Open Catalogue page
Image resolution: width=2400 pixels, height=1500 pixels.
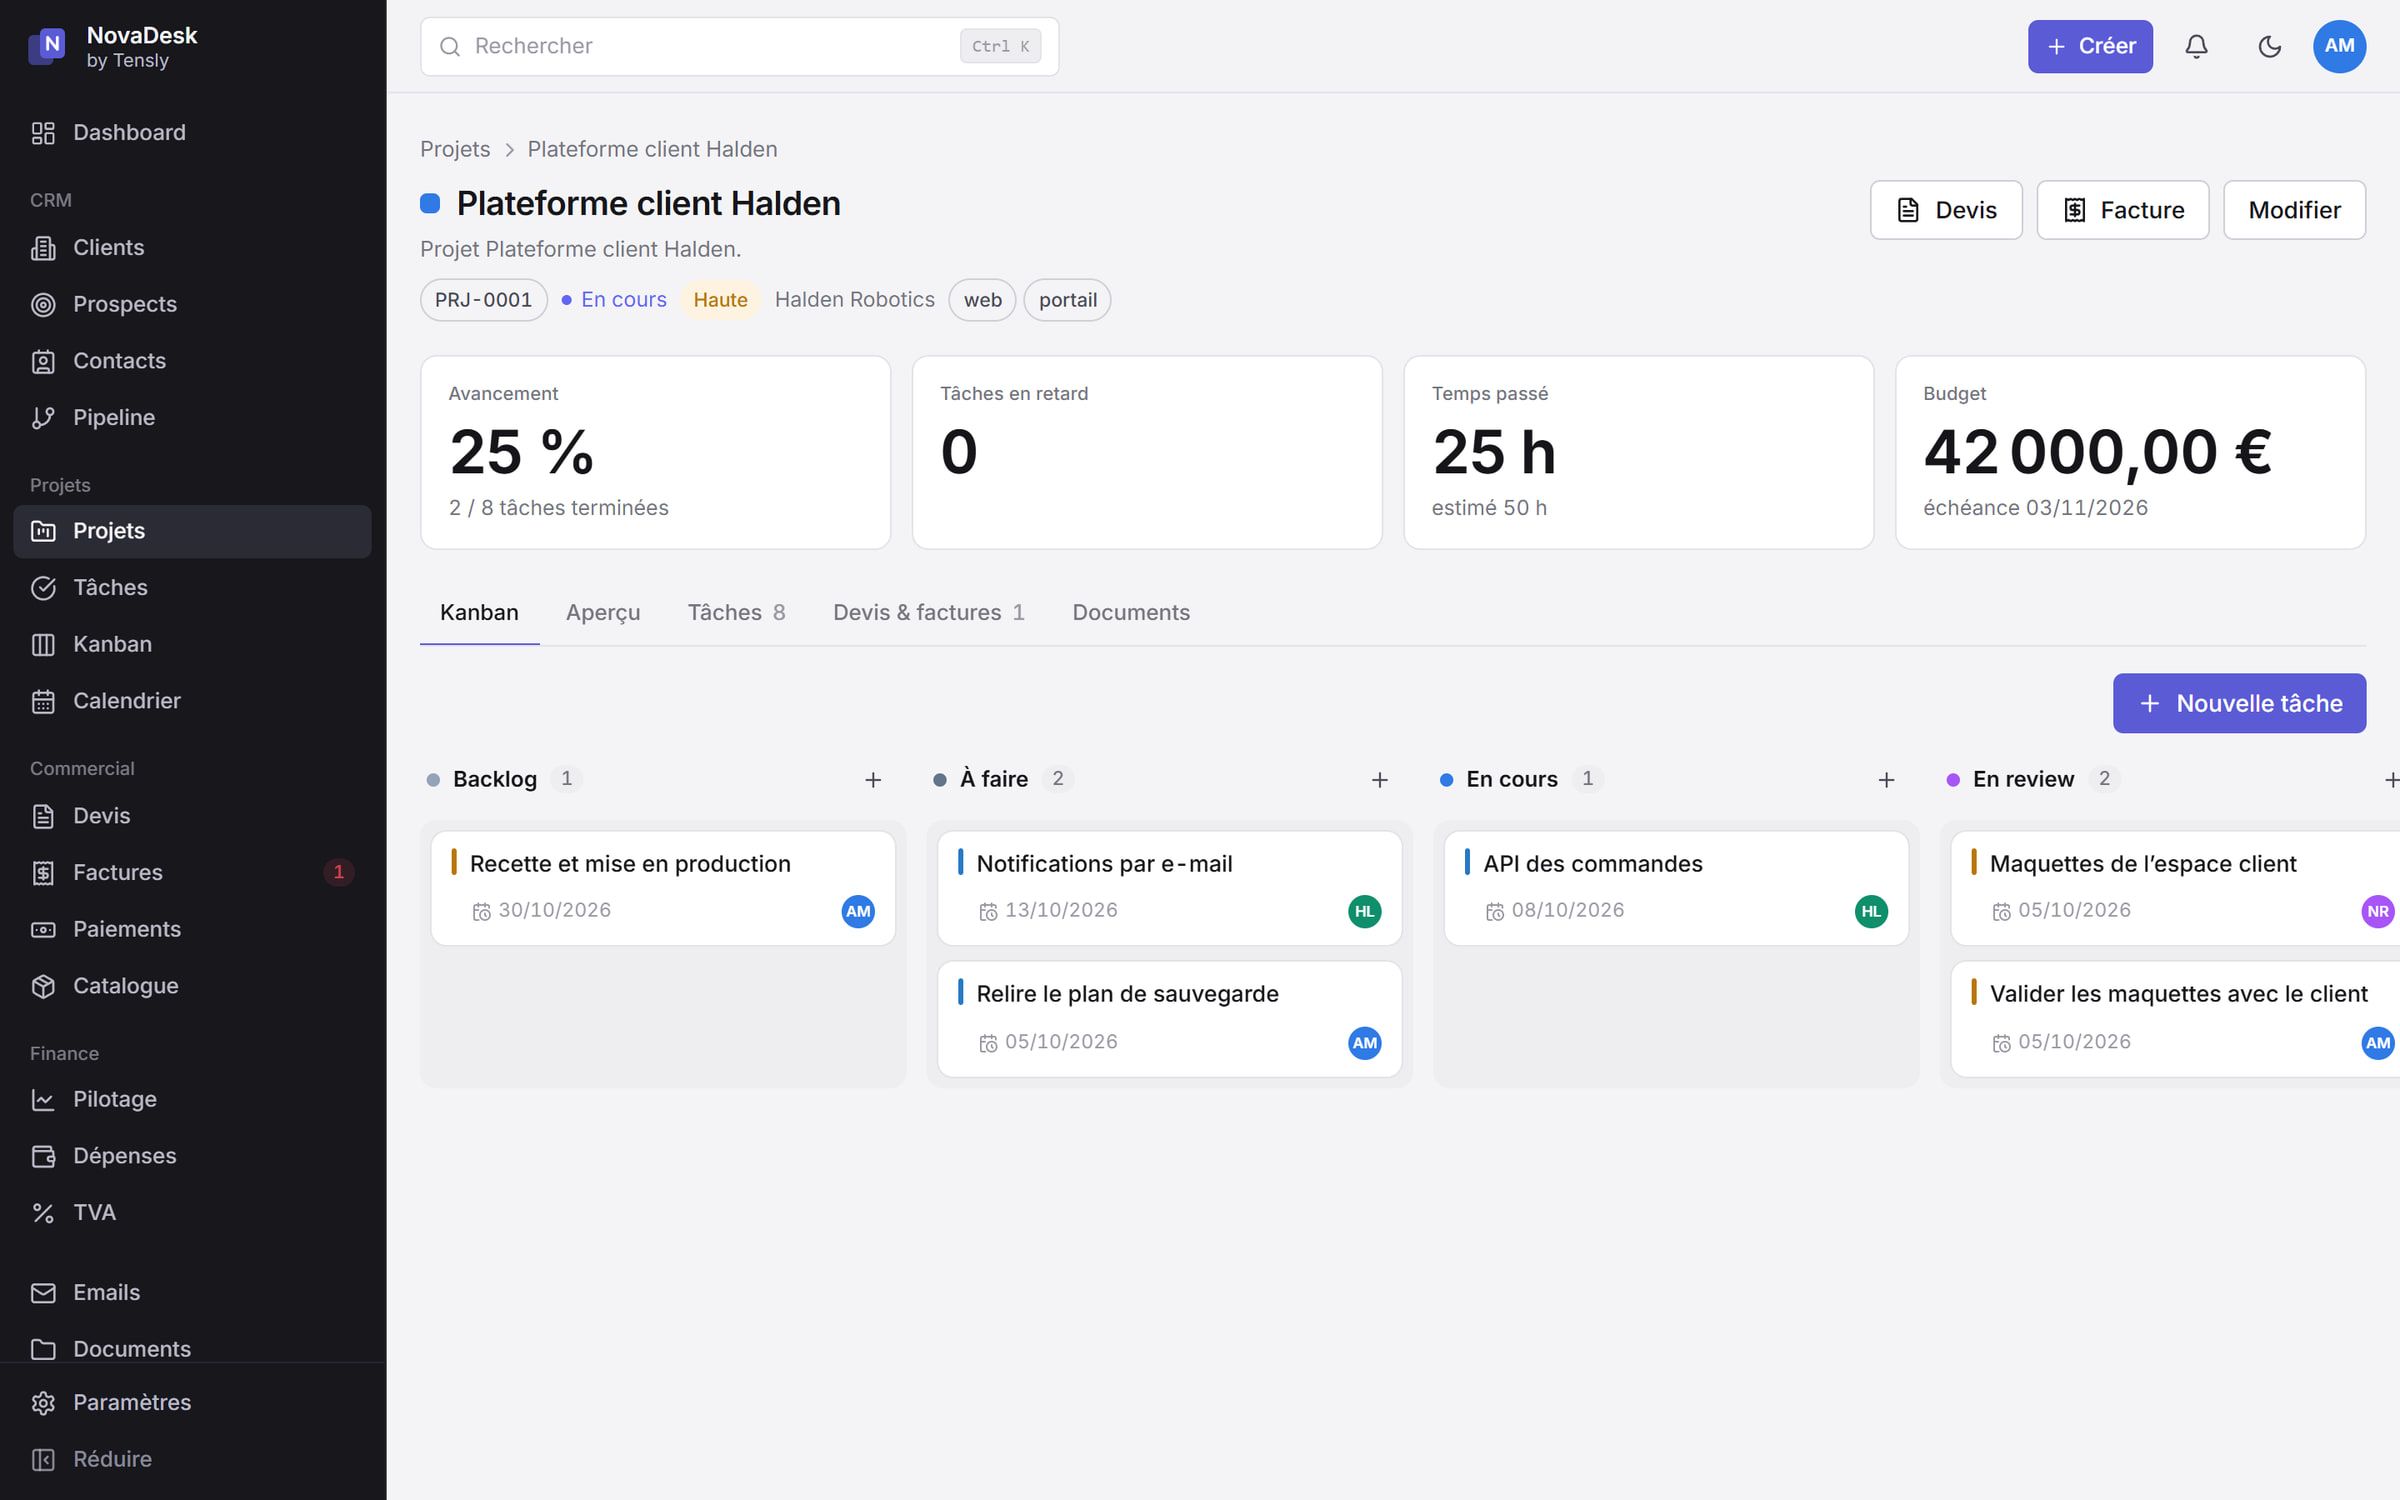pos(192,986)
